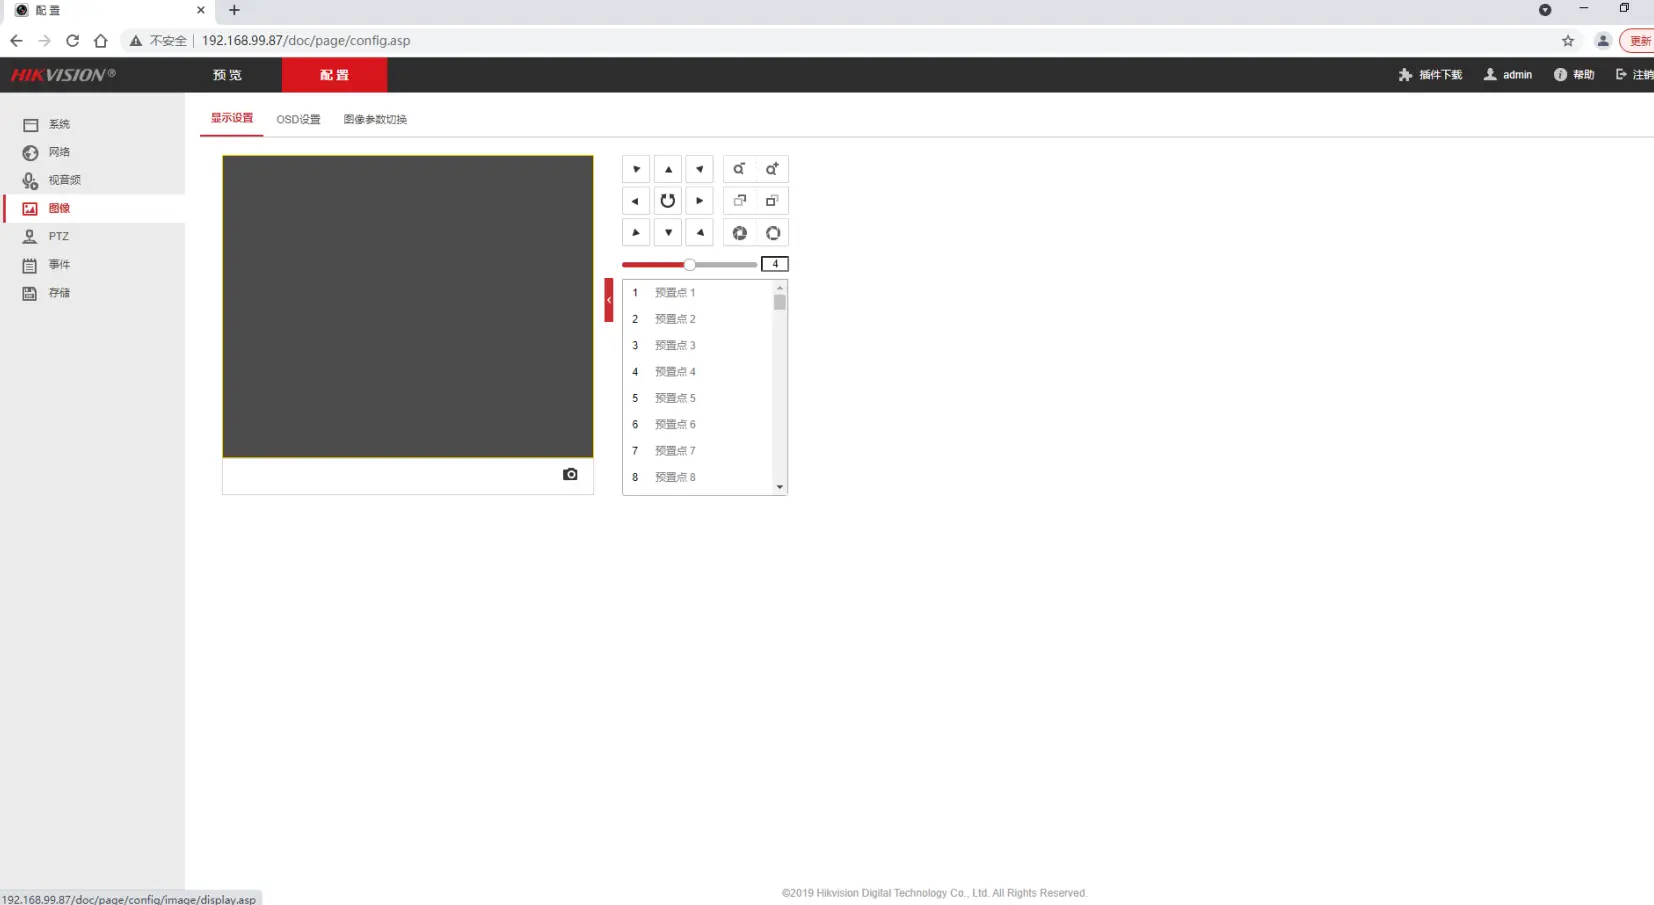1654x905 pixels.
Task: Click the down-right diagonal PTZ arrow
Action: (700, 233)
